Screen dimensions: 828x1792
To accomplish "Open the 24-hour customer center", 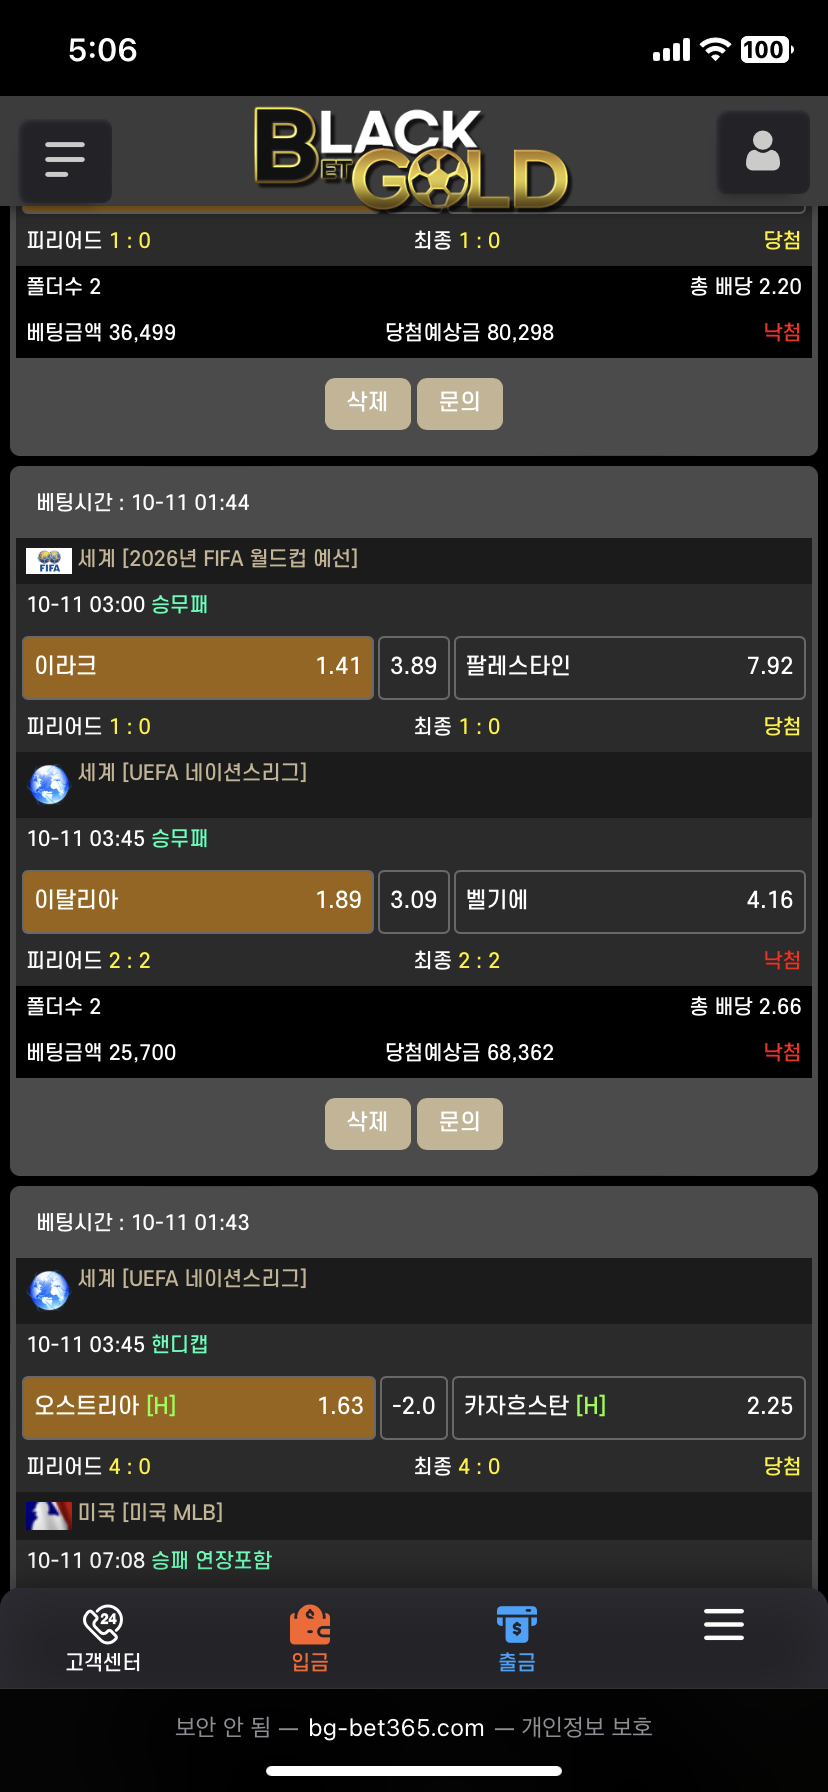I will [103, 1639].
